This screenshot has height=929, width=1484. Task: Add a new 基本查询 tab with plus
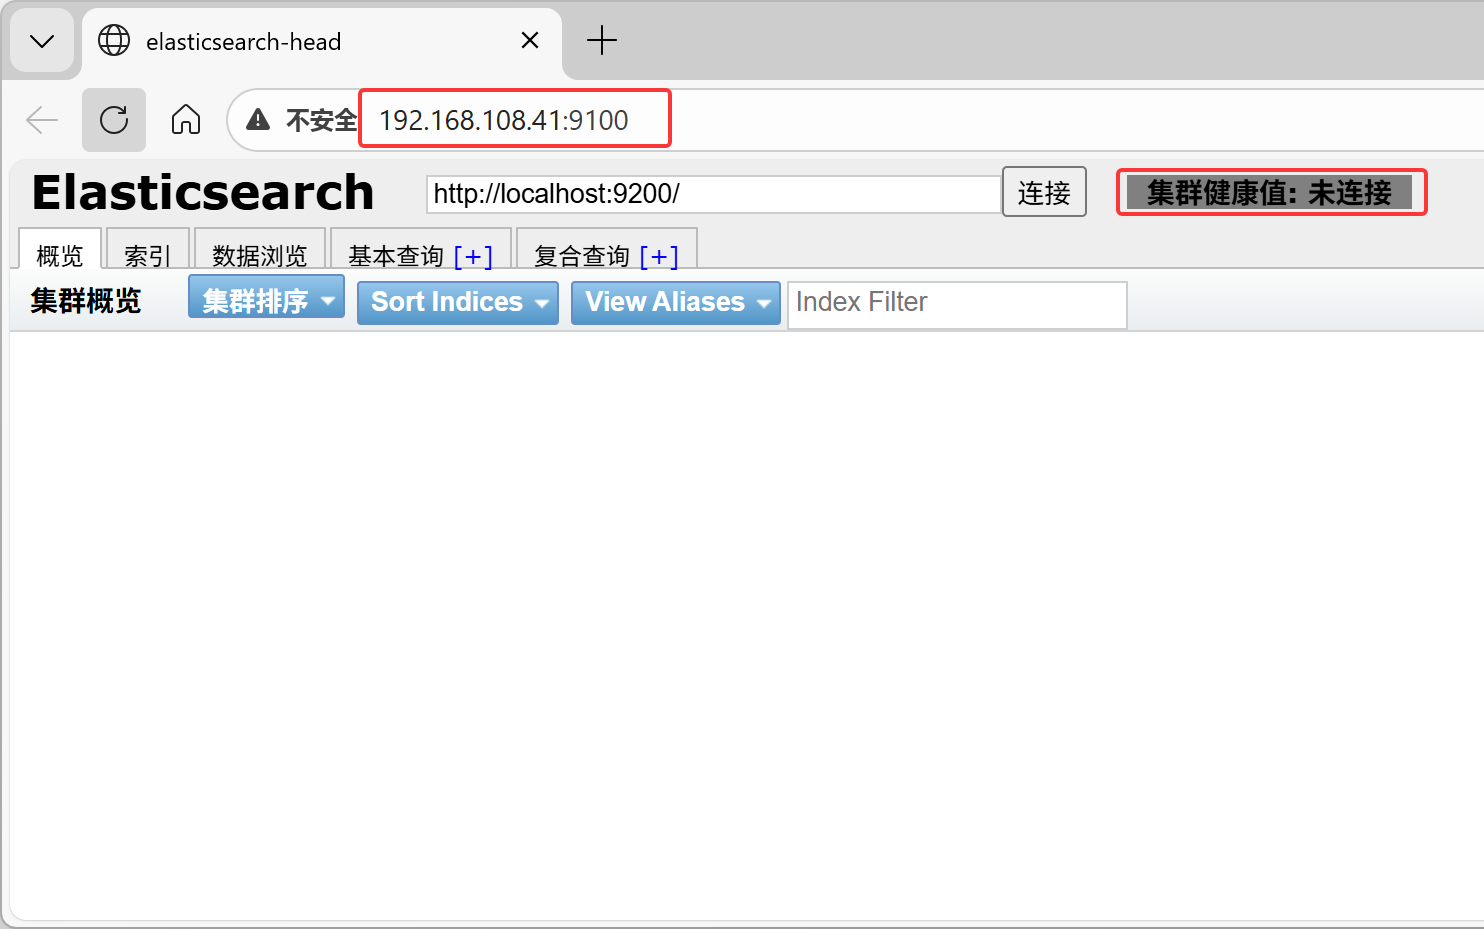pos(473,256)
